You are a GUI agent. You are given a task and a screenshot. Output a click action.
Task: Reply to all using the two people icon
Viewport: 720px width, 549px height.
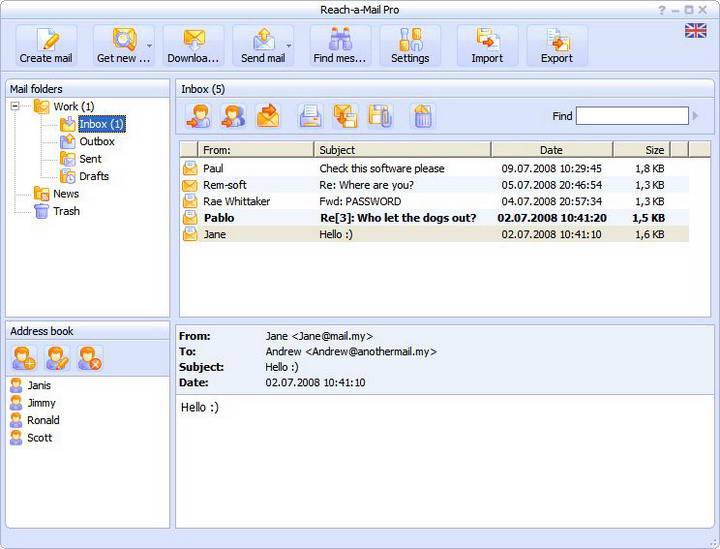click(x=233, y=116)
